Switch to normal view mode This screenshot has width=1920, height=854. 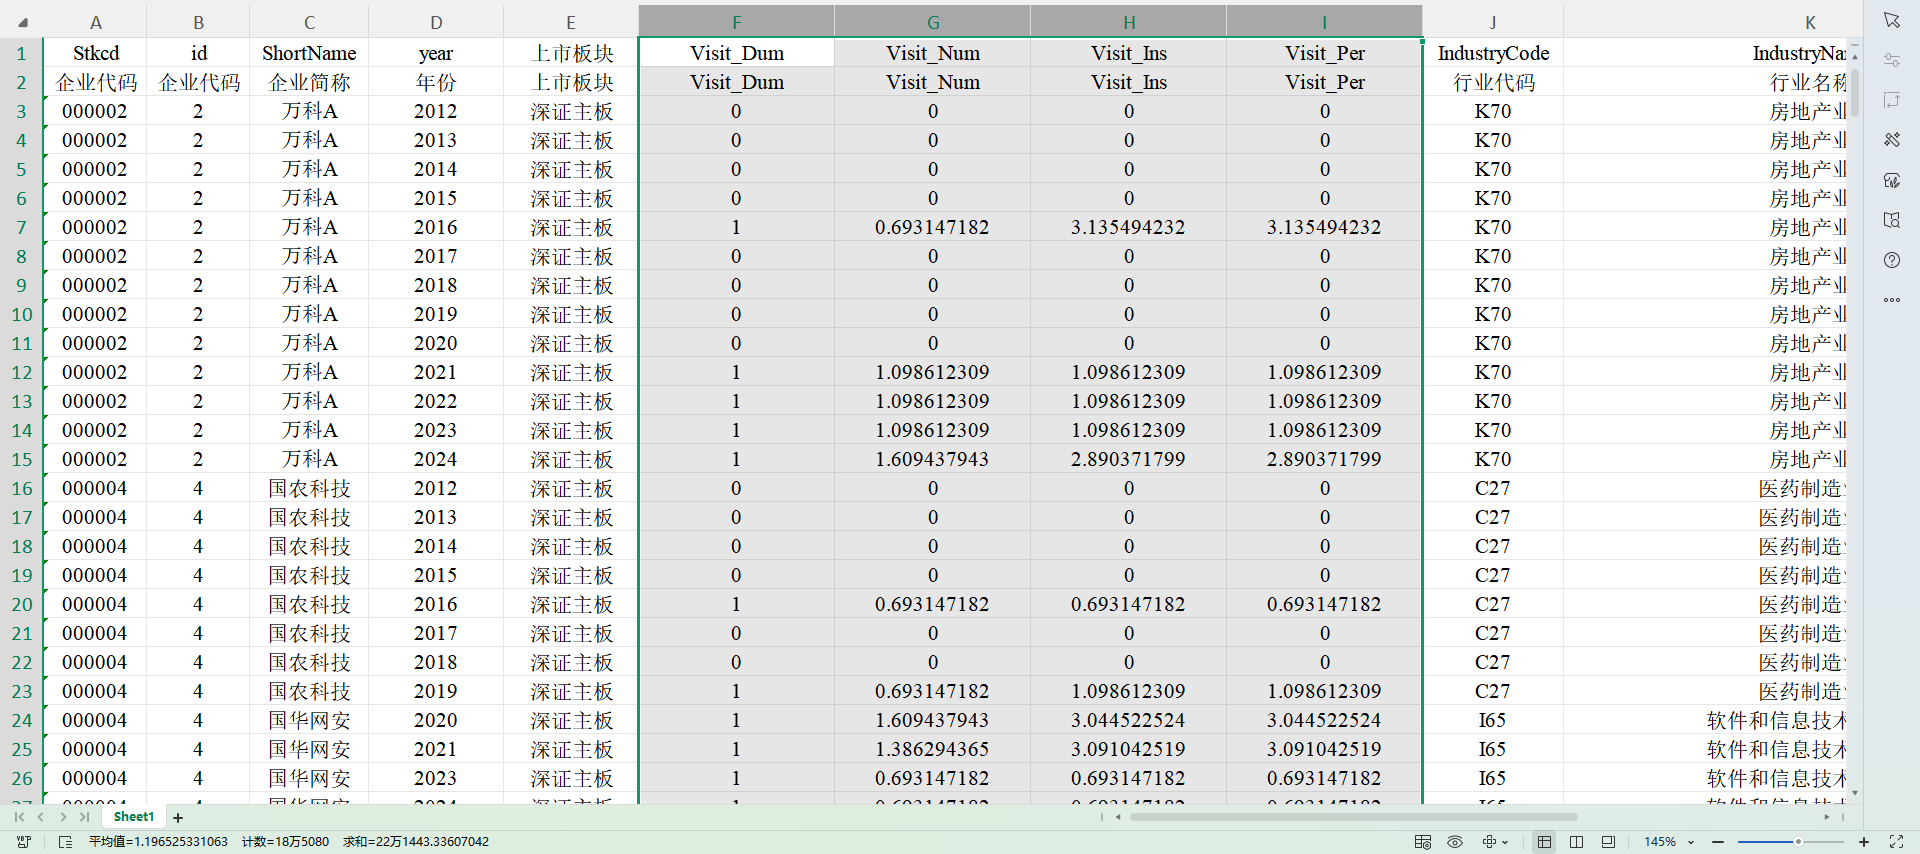(x=1544, y=842)
